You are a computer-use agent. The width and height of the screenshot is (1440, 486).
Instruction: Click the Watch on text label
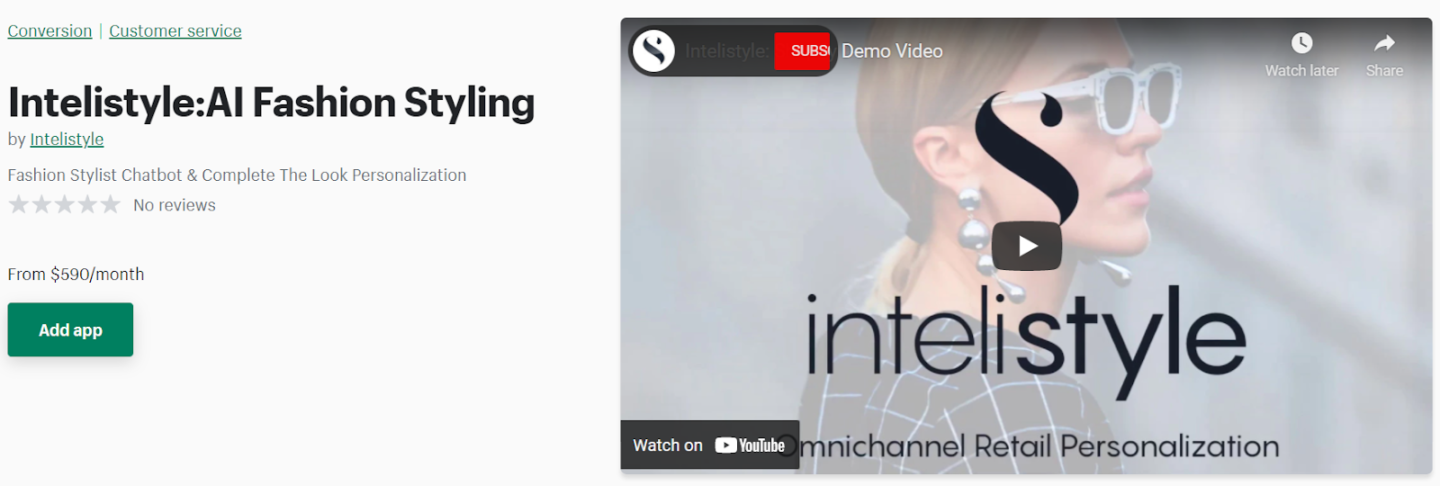[668, 446]
